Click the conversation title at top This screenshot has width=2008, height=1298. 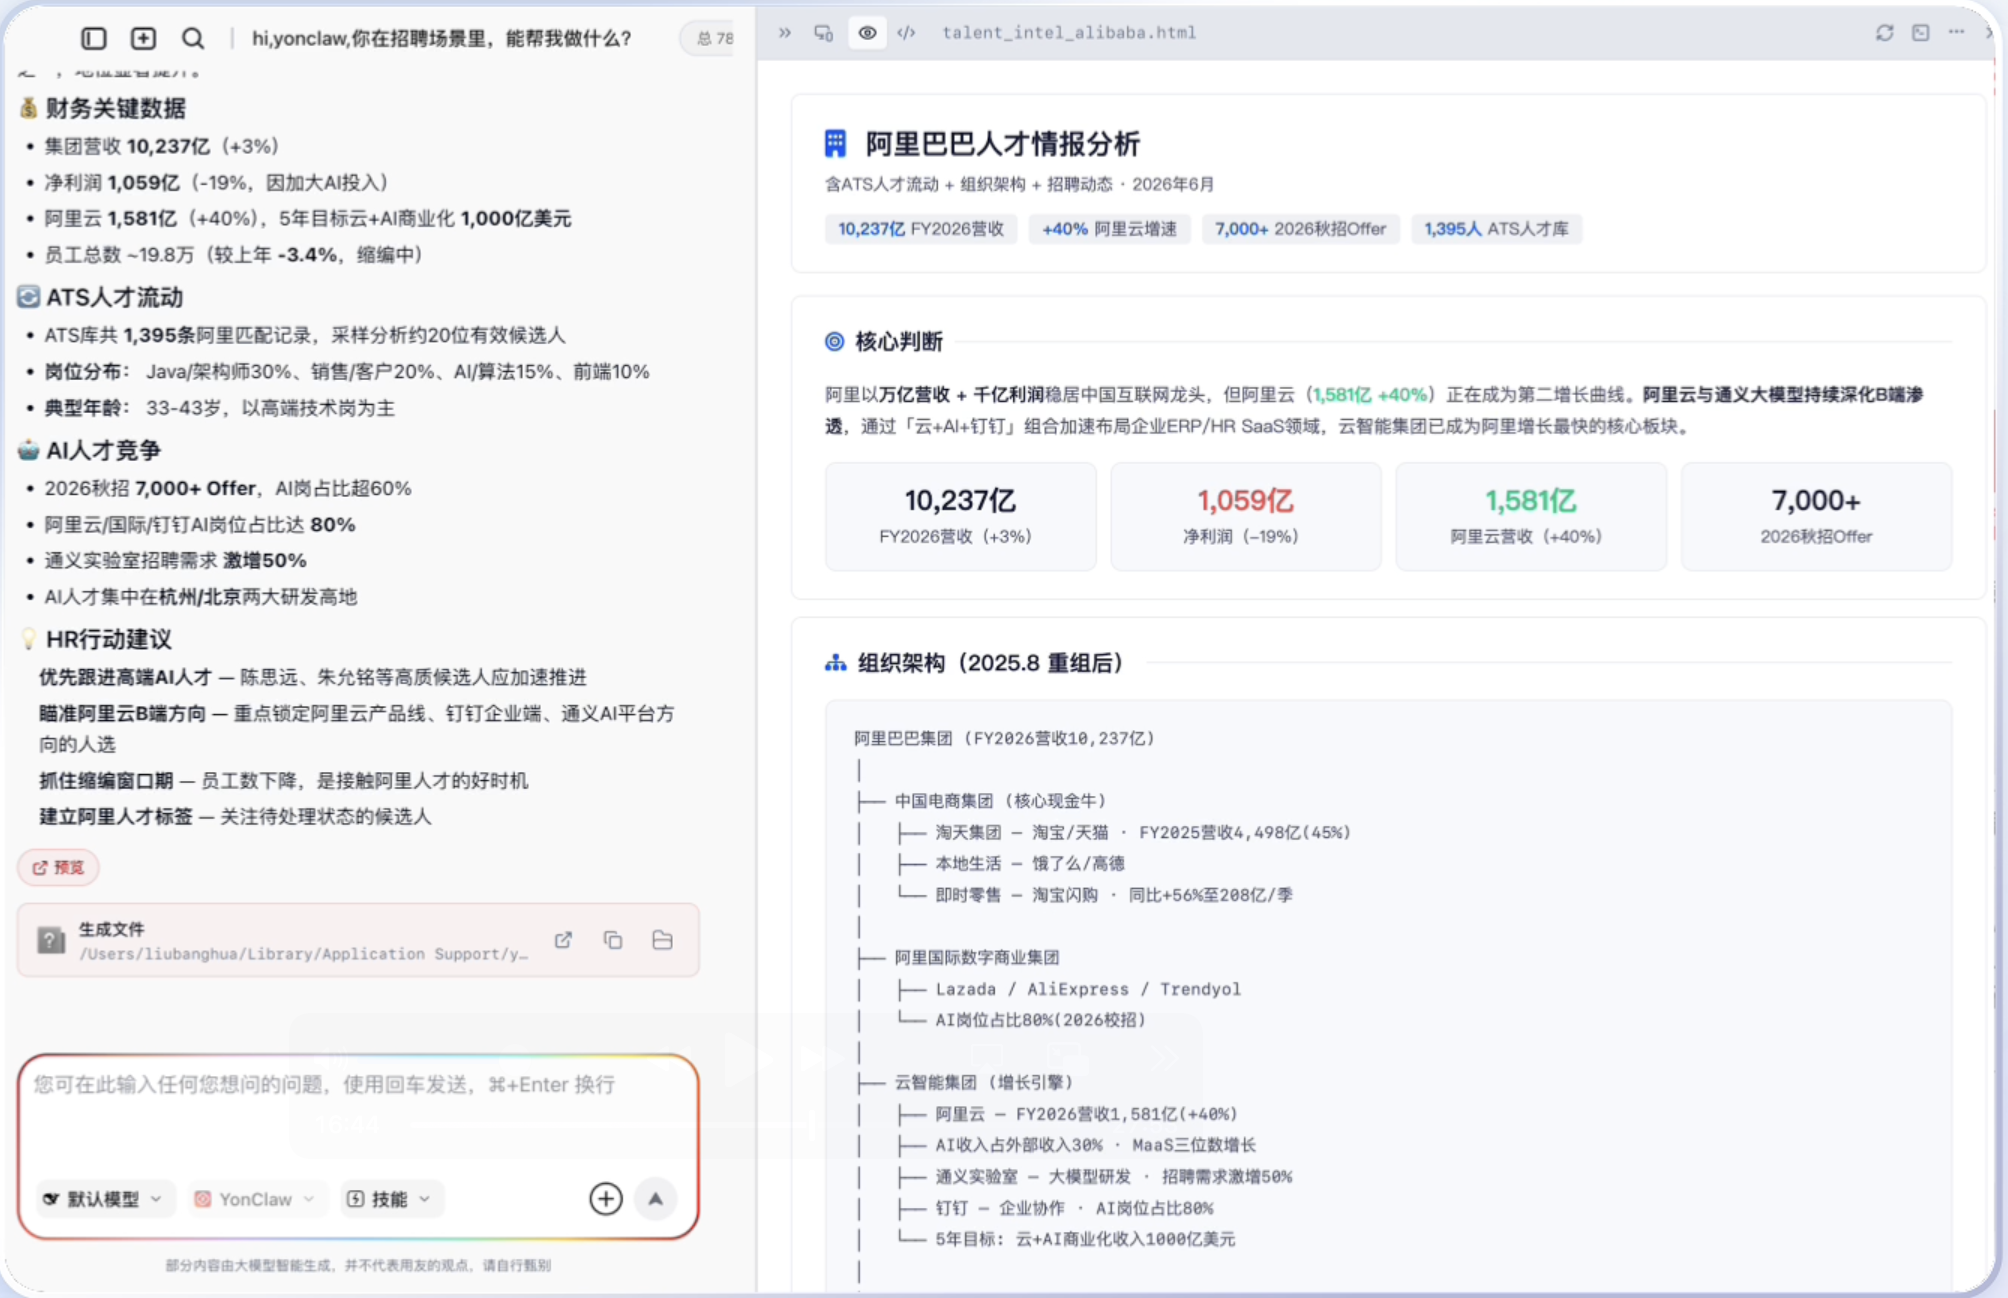coord(441,38)
